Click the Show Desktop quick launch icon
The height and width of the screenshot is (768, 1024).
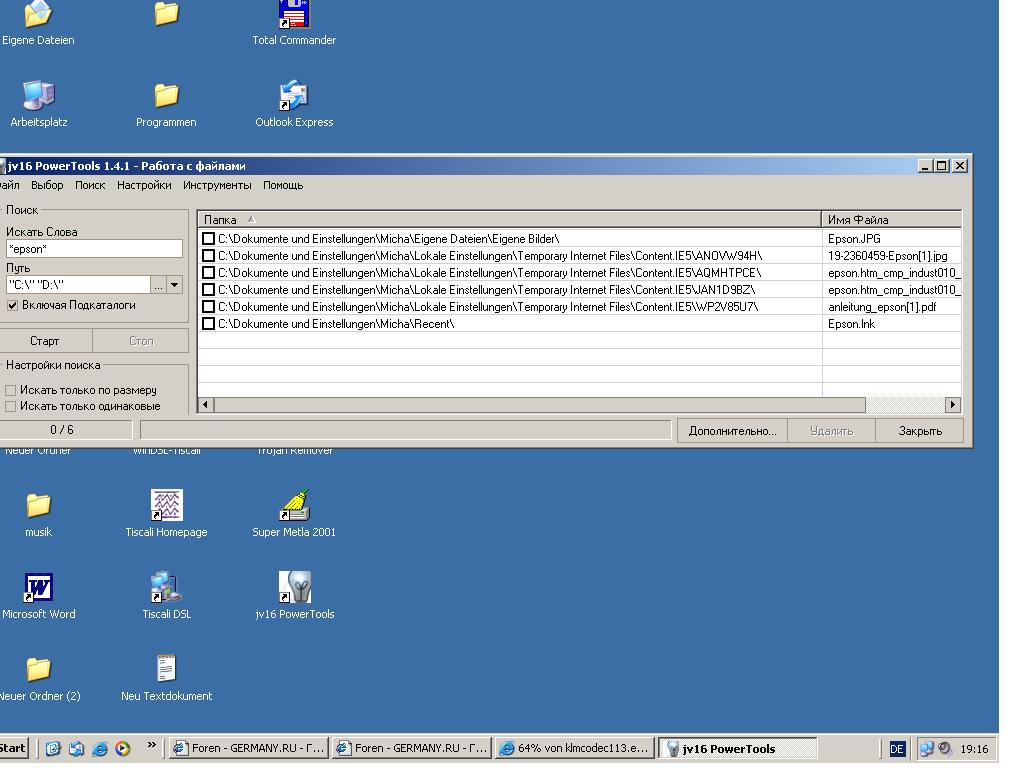53,748
